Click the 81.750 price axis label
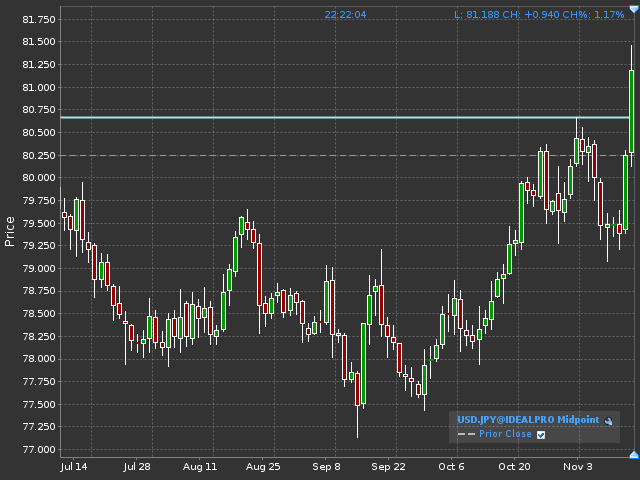This screenshot has width=640, height=480. pyautogui.click(x=39, y=20)
